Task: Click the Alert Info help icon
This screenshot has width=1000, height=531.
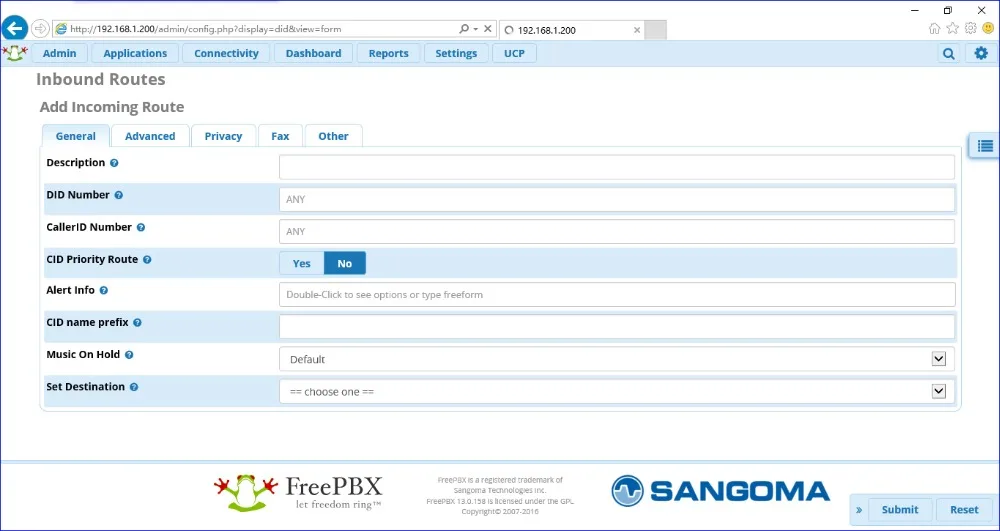Action: coord(104,291)
